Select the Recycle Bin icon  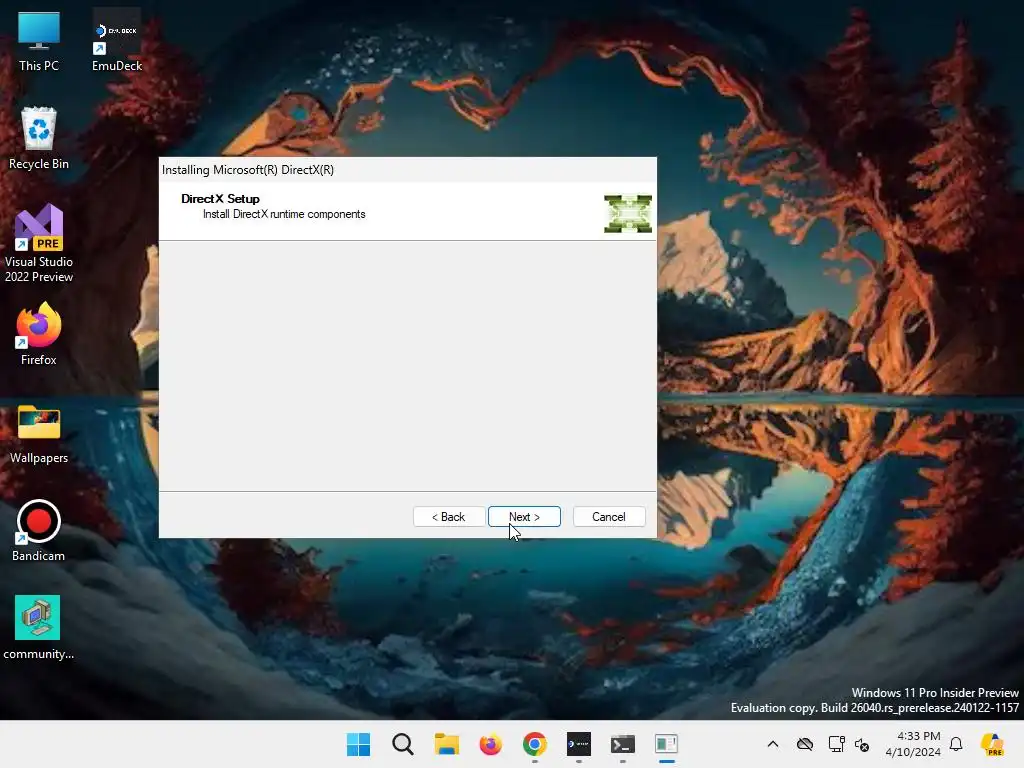click(39, 138)
